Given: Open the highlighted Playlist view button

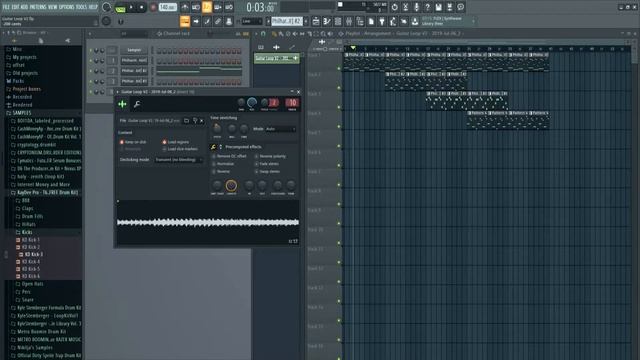Looking at the screenshot, I should pos(207,7).
